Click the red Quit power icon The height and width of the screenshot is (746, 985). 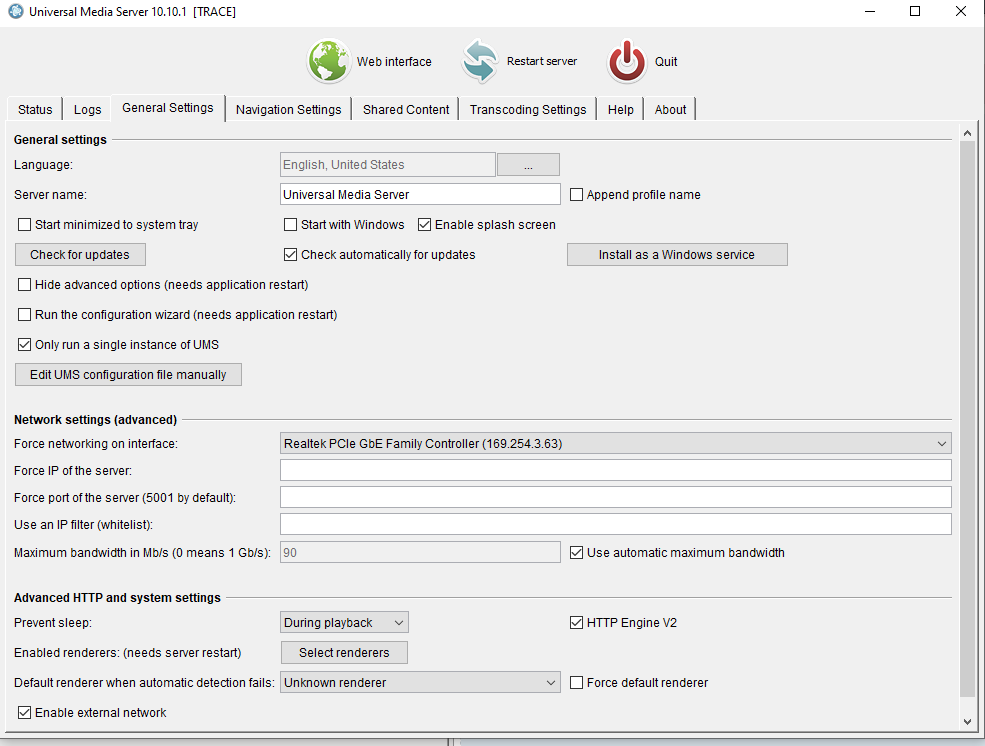[626, 61]
